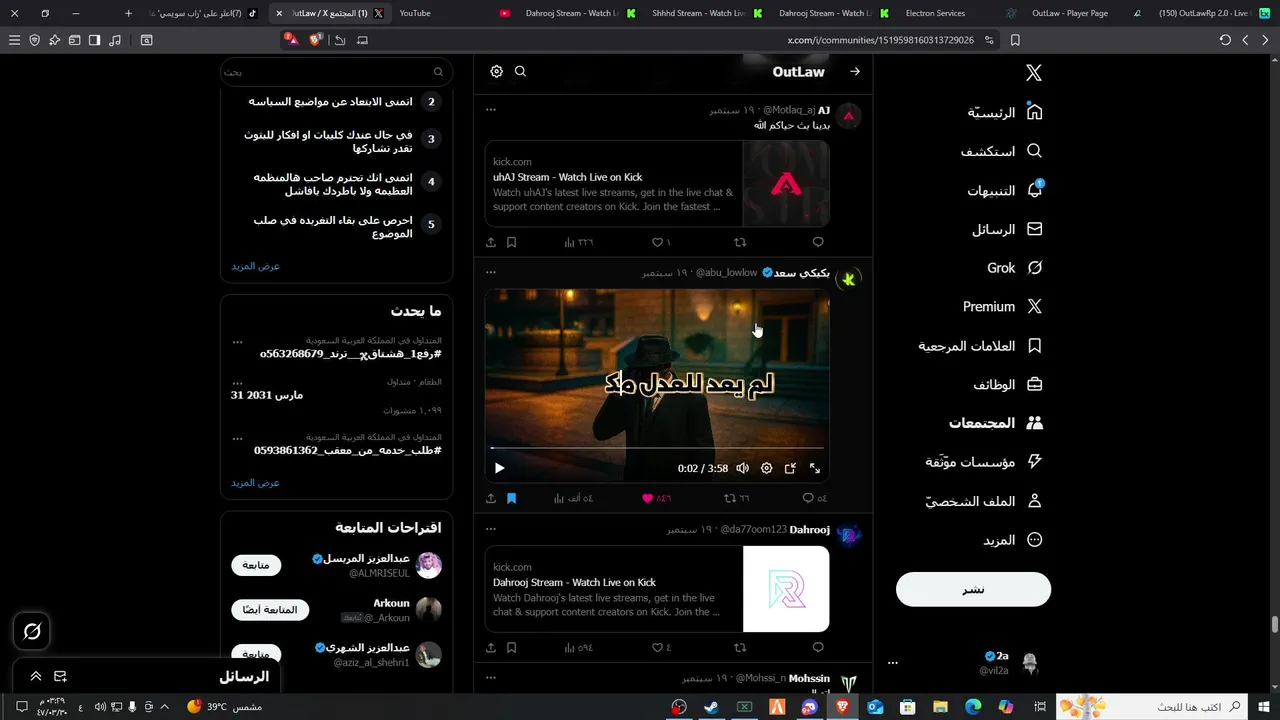
Task: Open the floating Grok button
Action: (x=32, y=631)
